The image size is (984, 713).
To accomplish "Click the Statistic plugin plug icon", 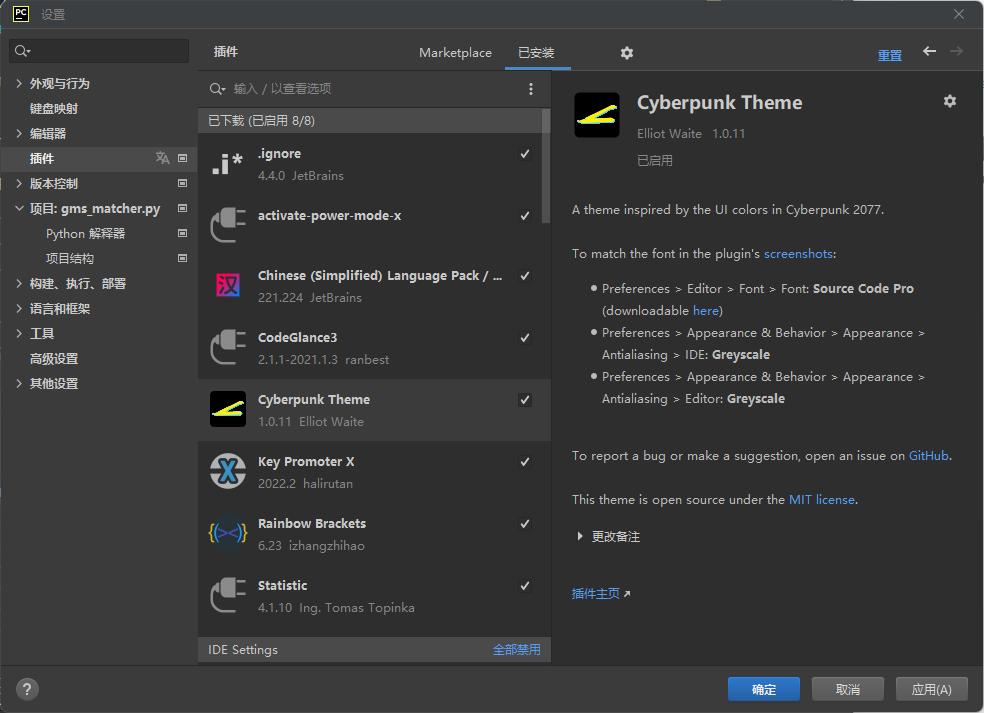I will [x=227, y=595].
